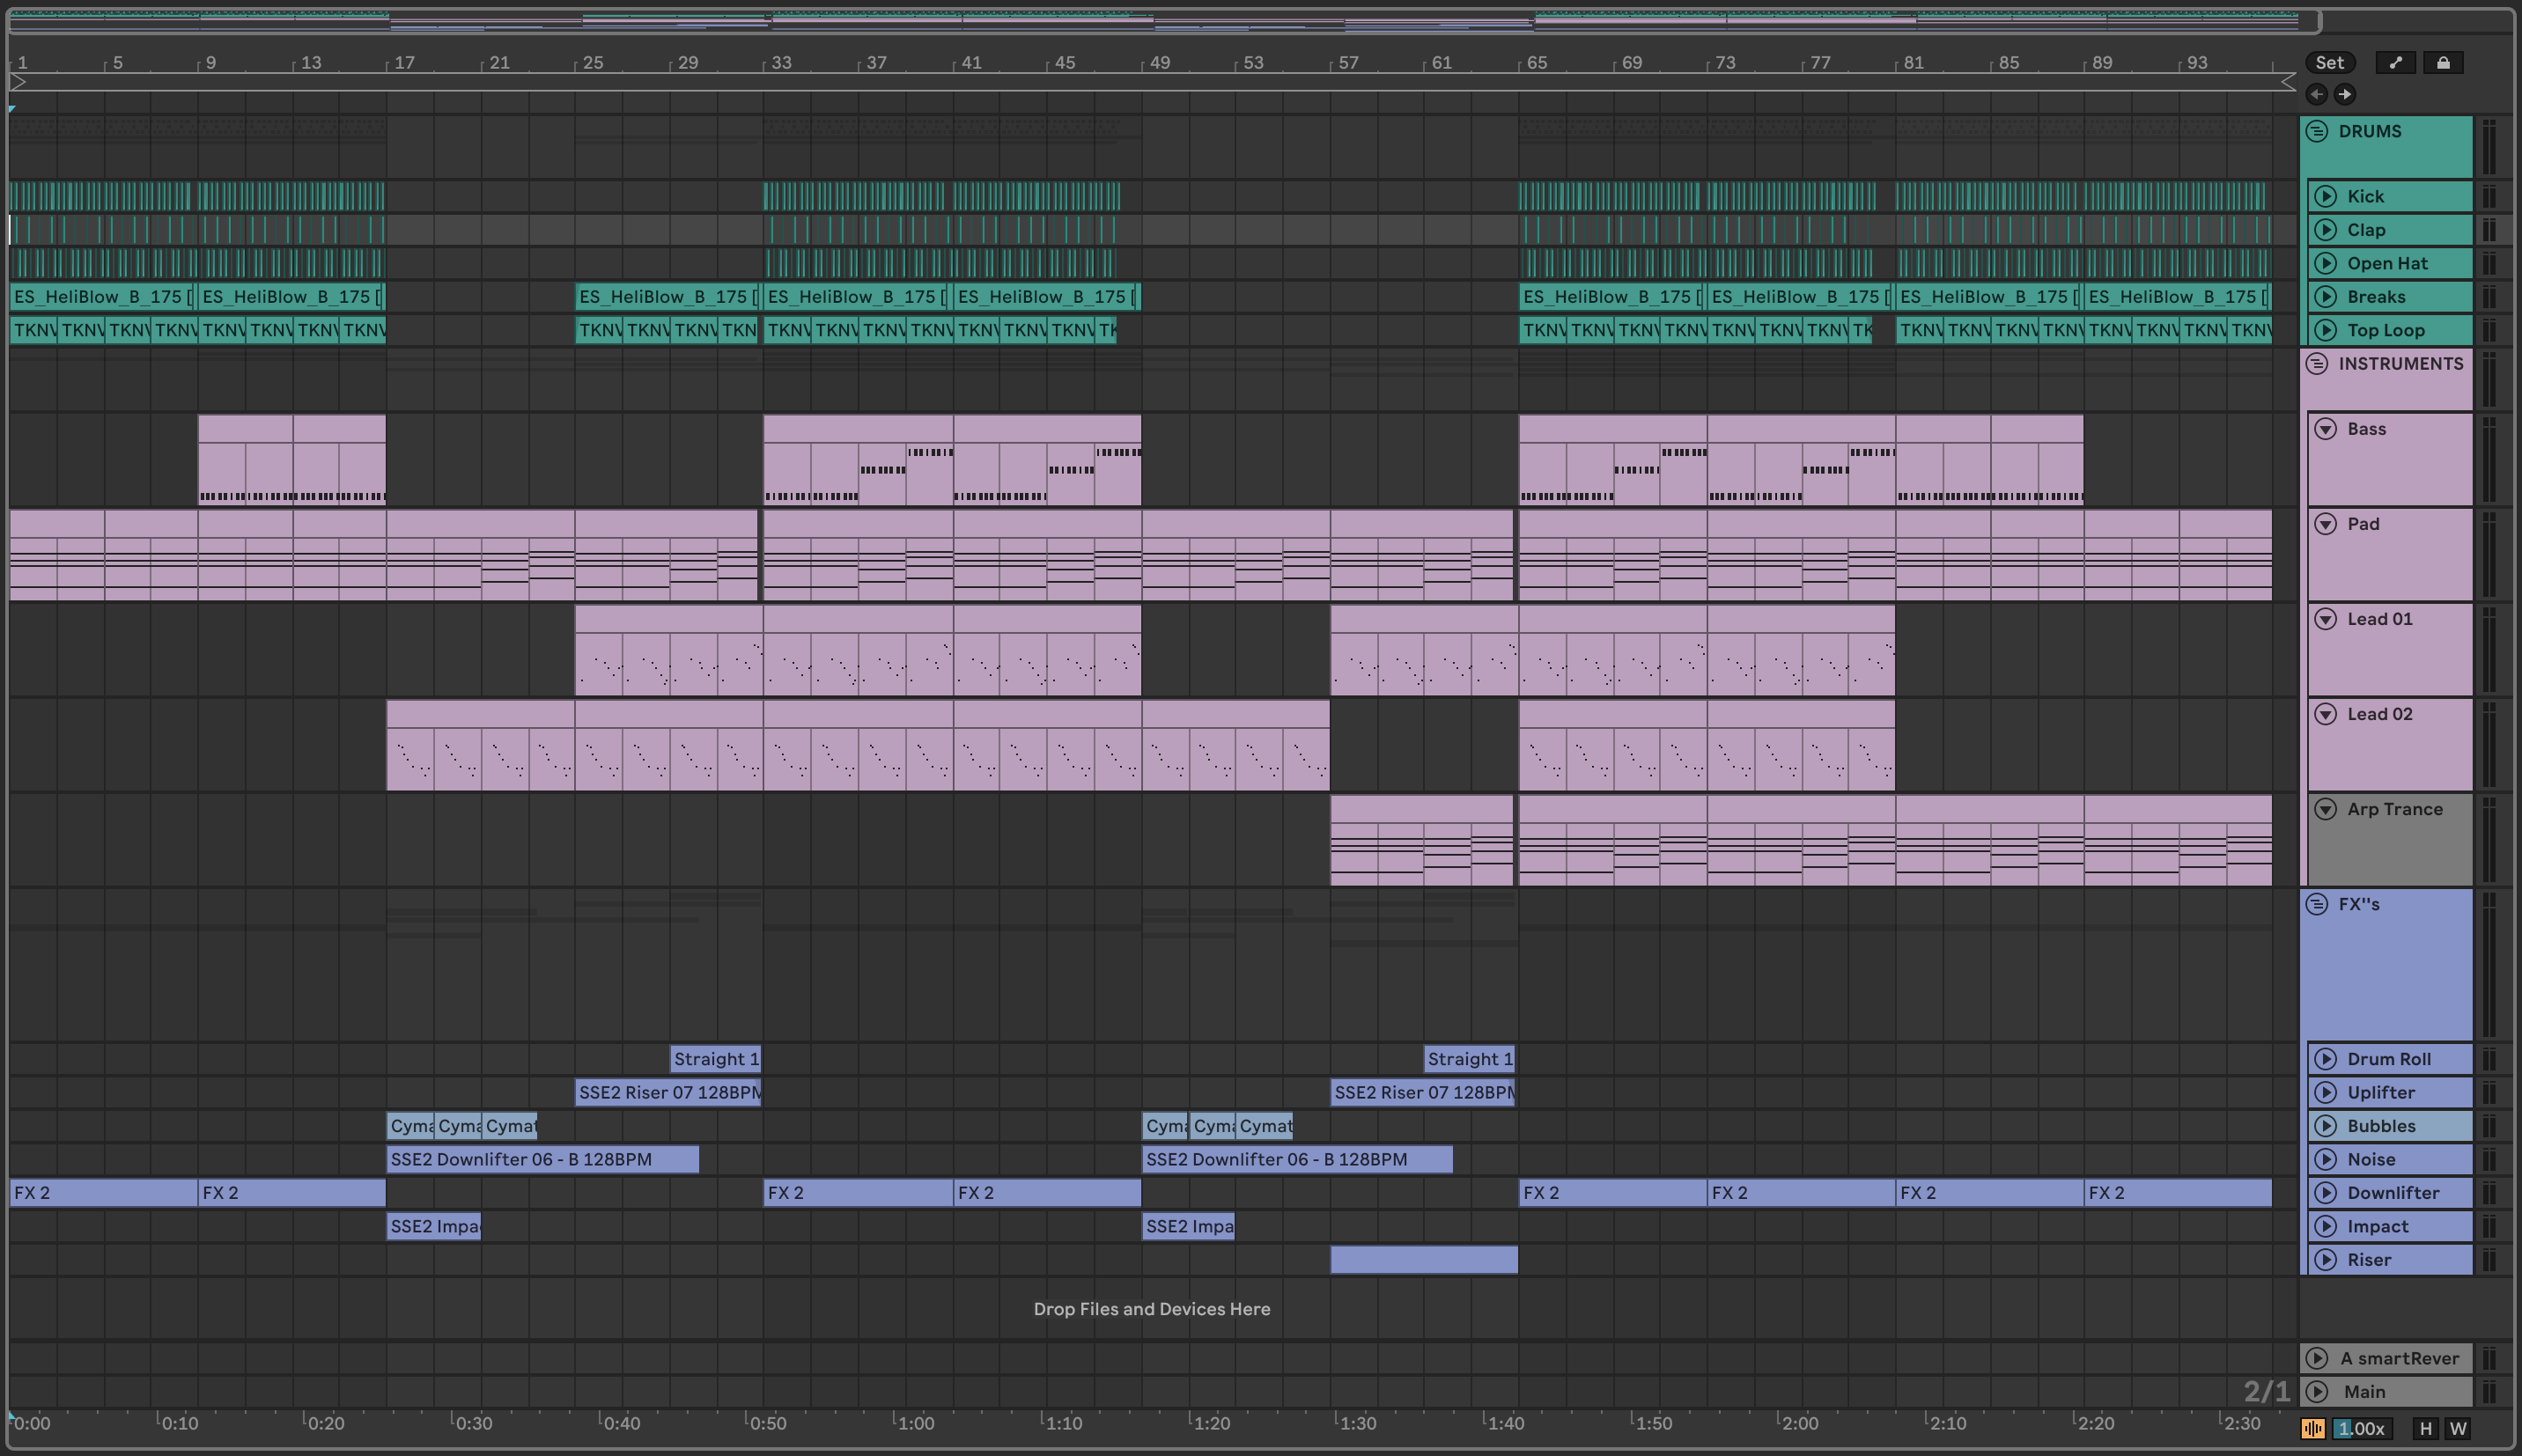Adjust the 1.00x zoom factor control

(x=2364, y=1429)
